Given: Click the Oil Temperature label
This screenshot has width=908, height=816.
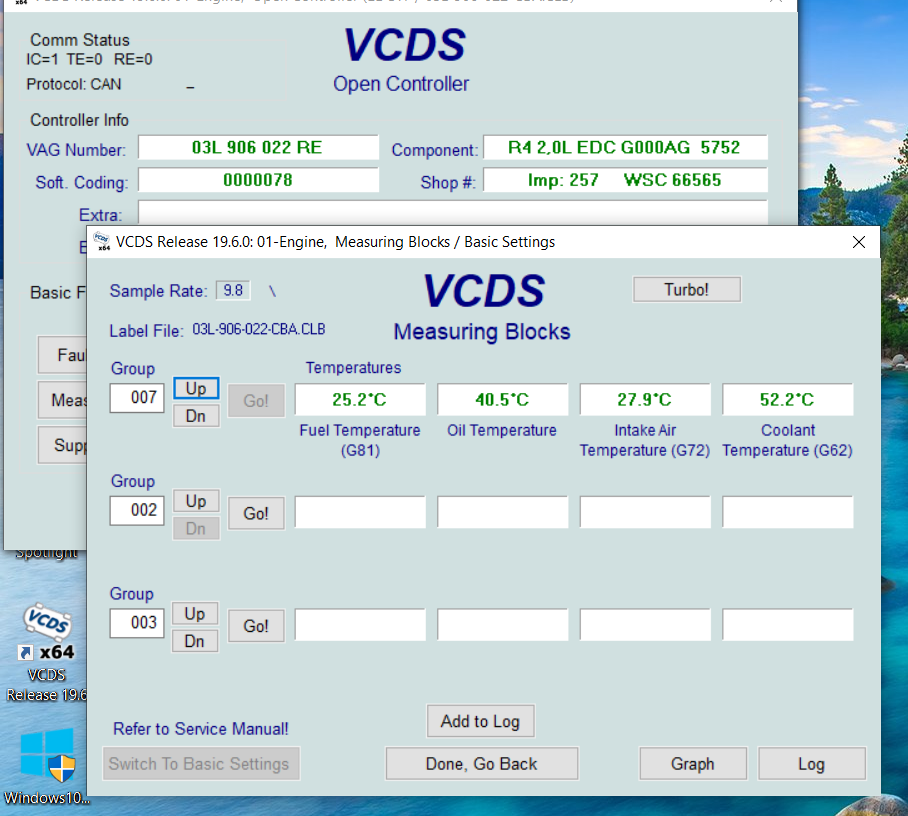Looking at the screenshot, I should pyautogui.click(x=501, y=430).
